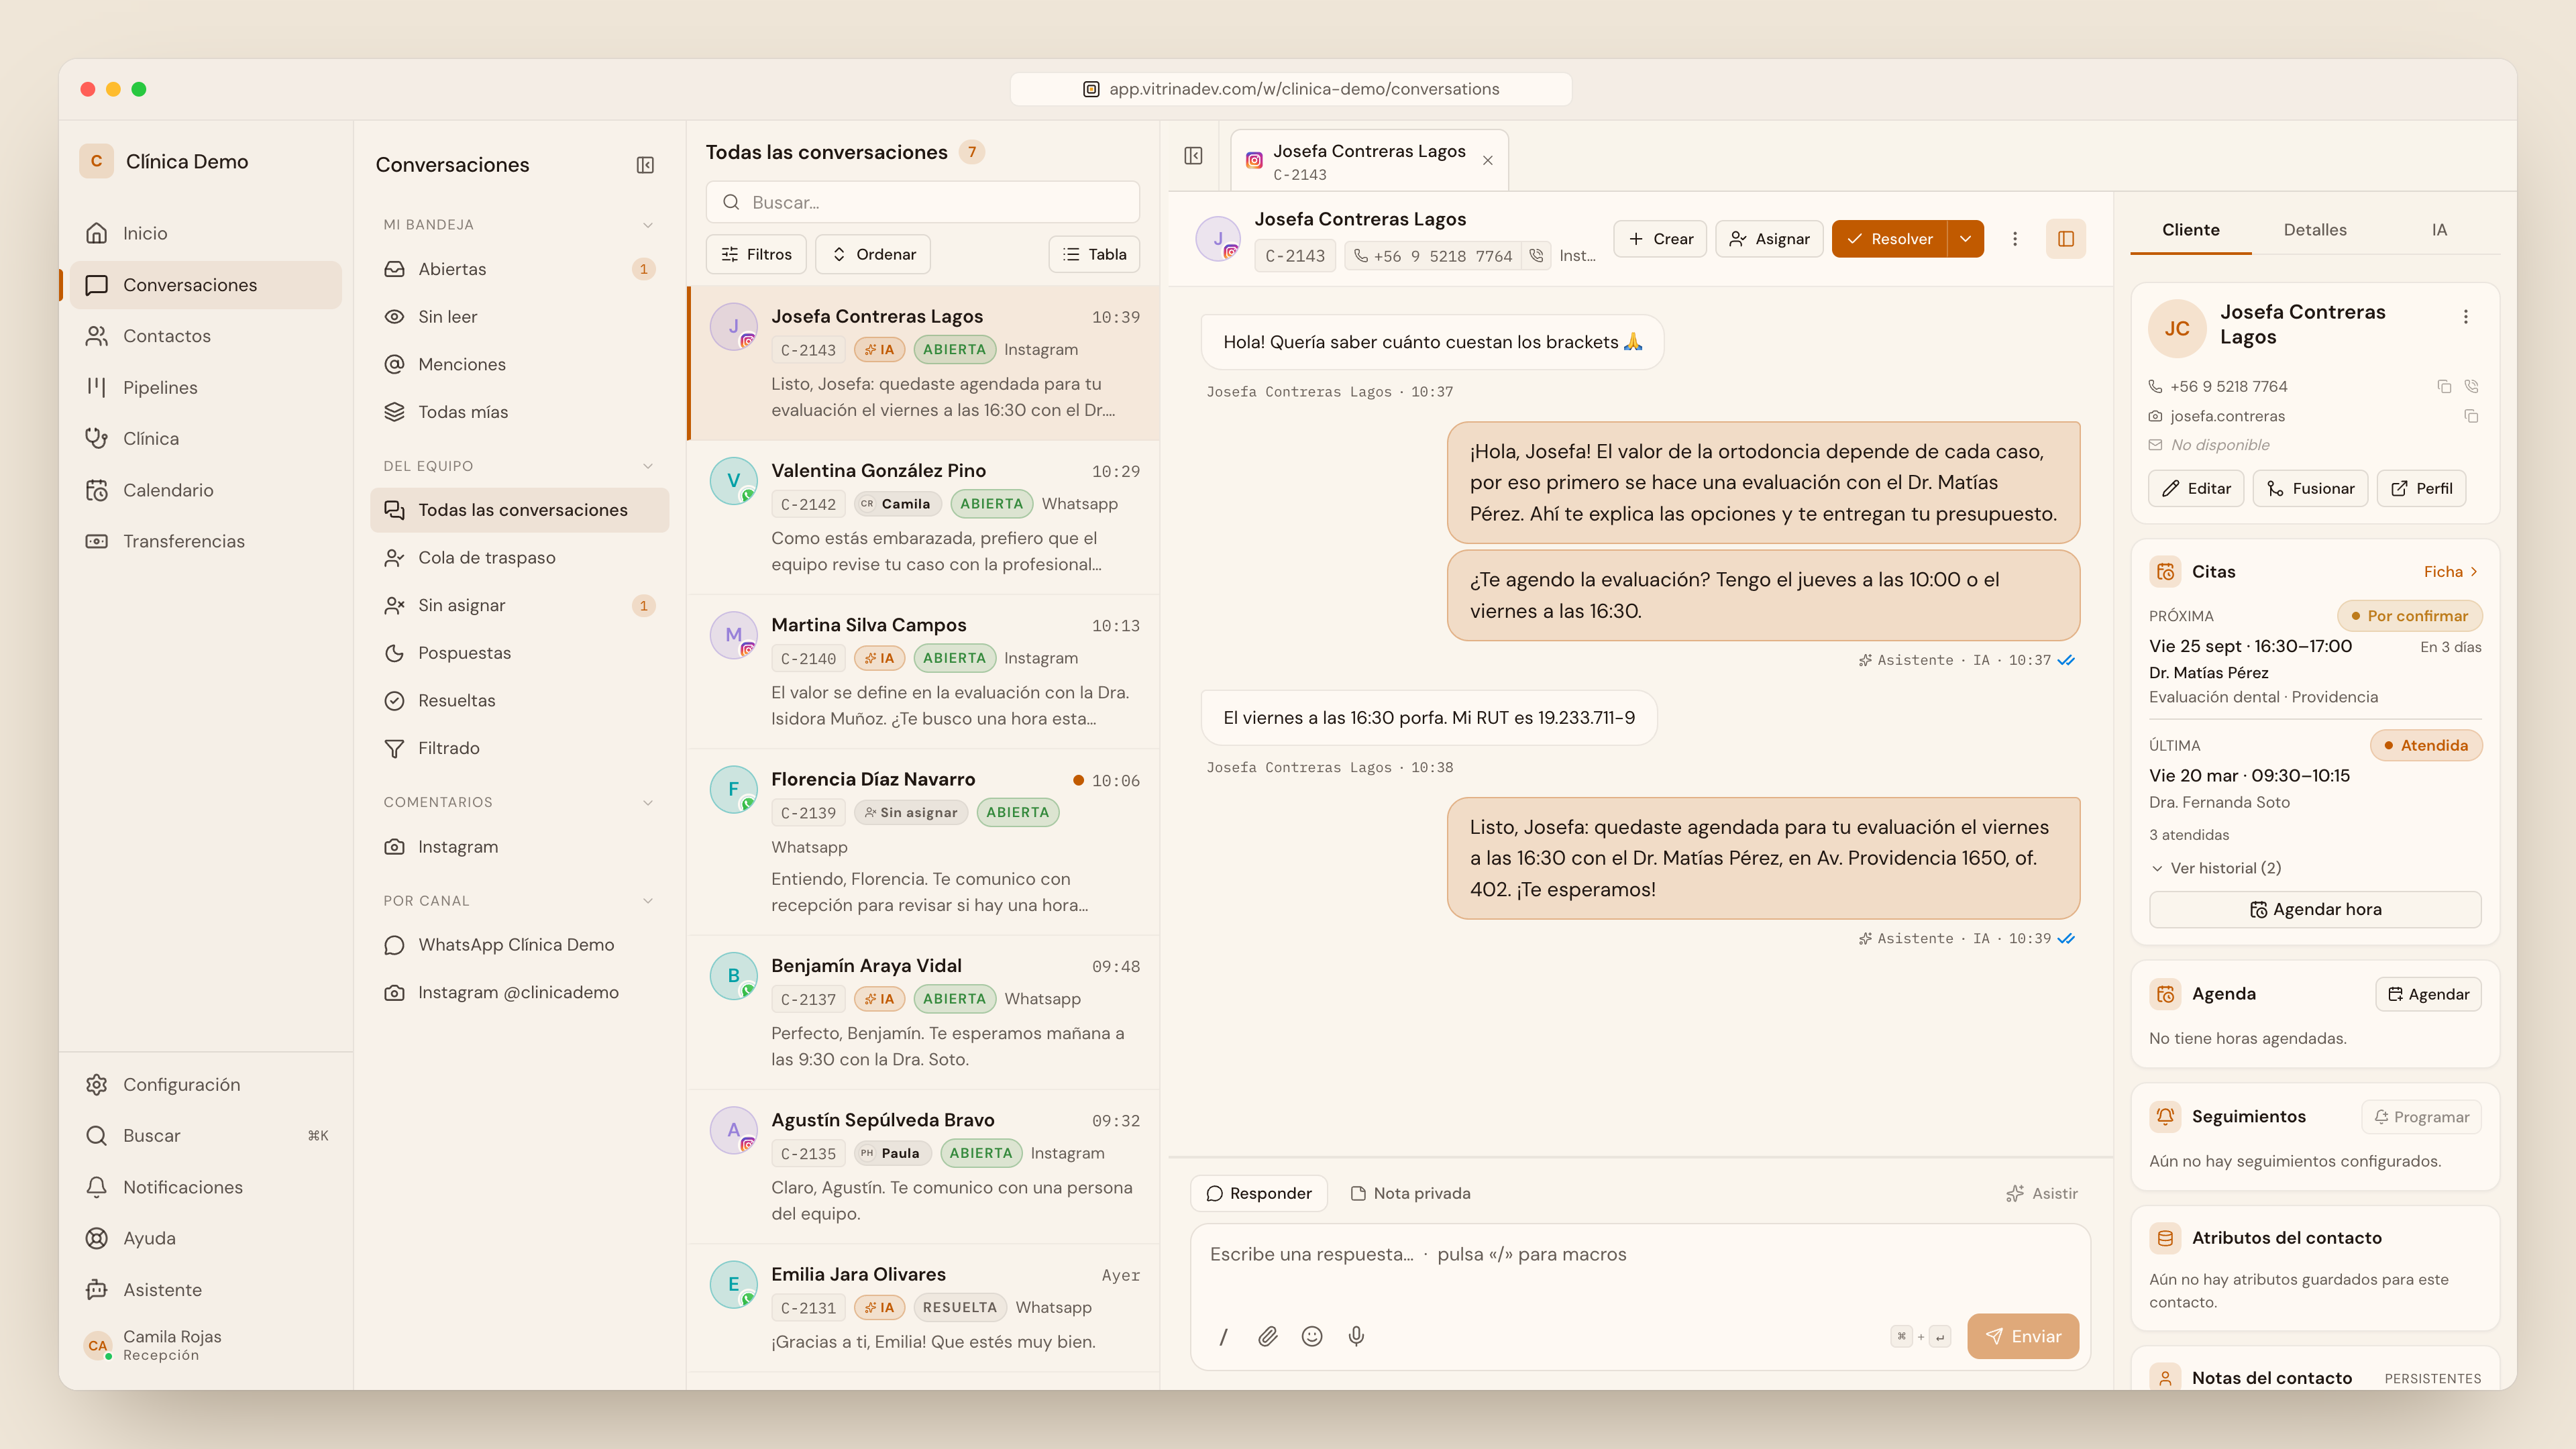
Task: Open the Ordenar sort dropdown
Action: pyautogui.click(x=873, y=254)
